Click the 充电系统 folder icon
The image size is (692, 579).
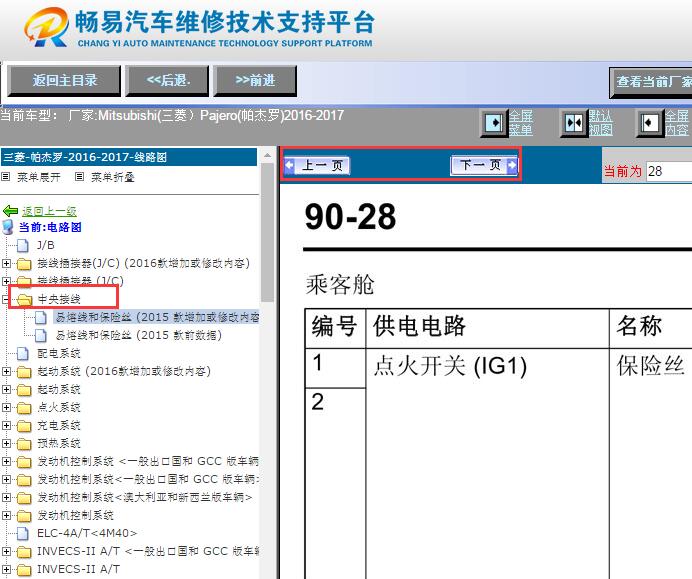(24, 426)
